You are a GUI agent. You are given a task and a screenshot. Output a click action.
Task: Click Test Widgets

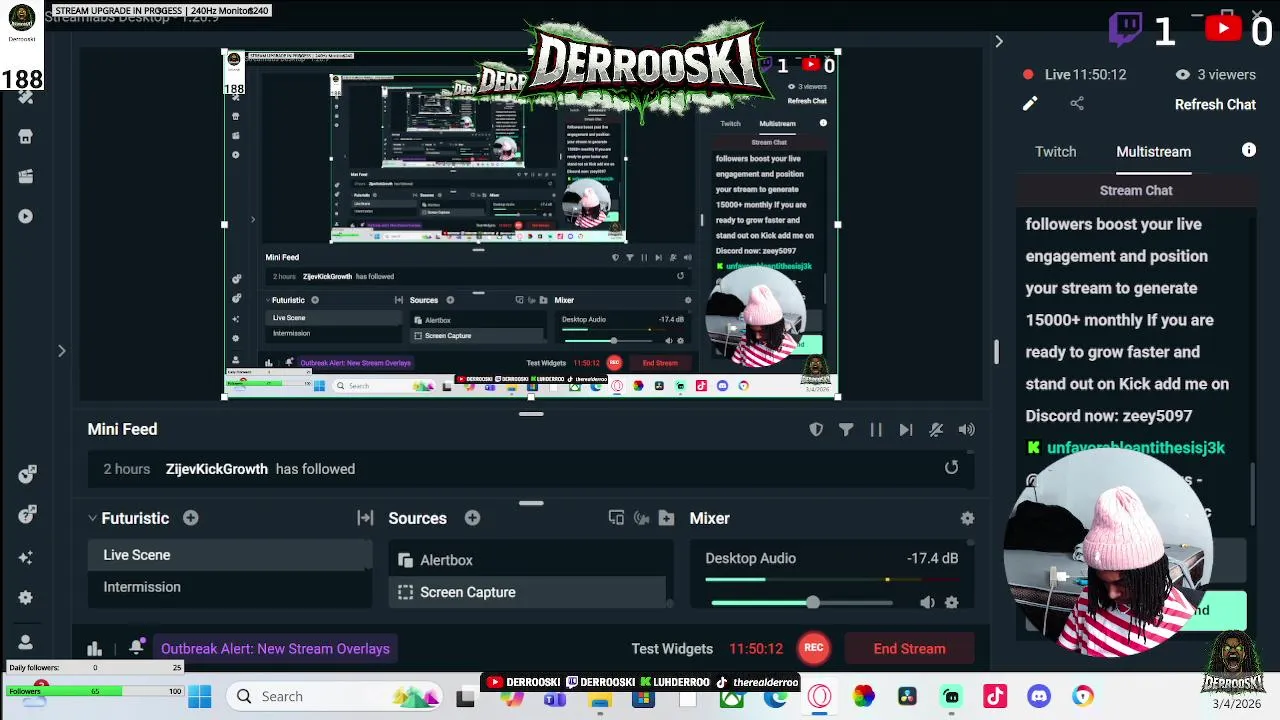(x=672, y=649)
